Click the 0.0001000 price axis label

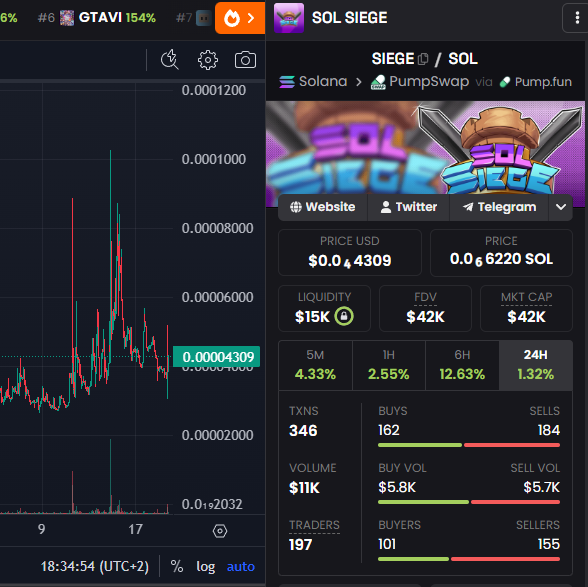pos(214,159)
